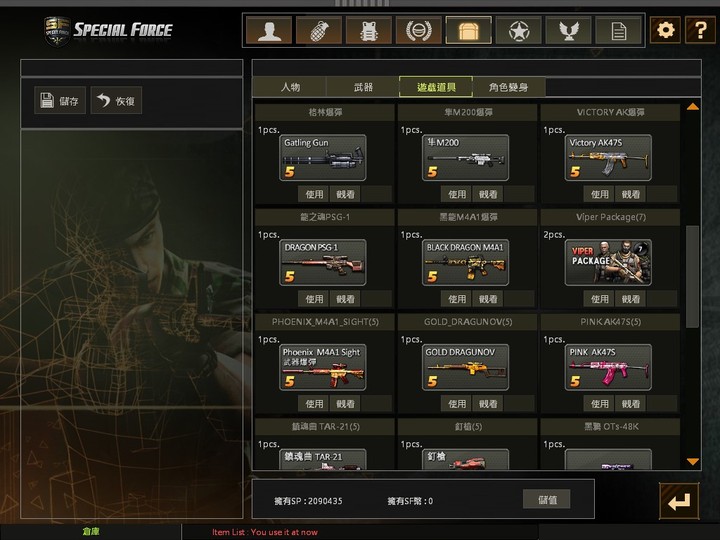720x540 pixels.
Task: Click the 儲存 save button
Action: tap(60, 100)
